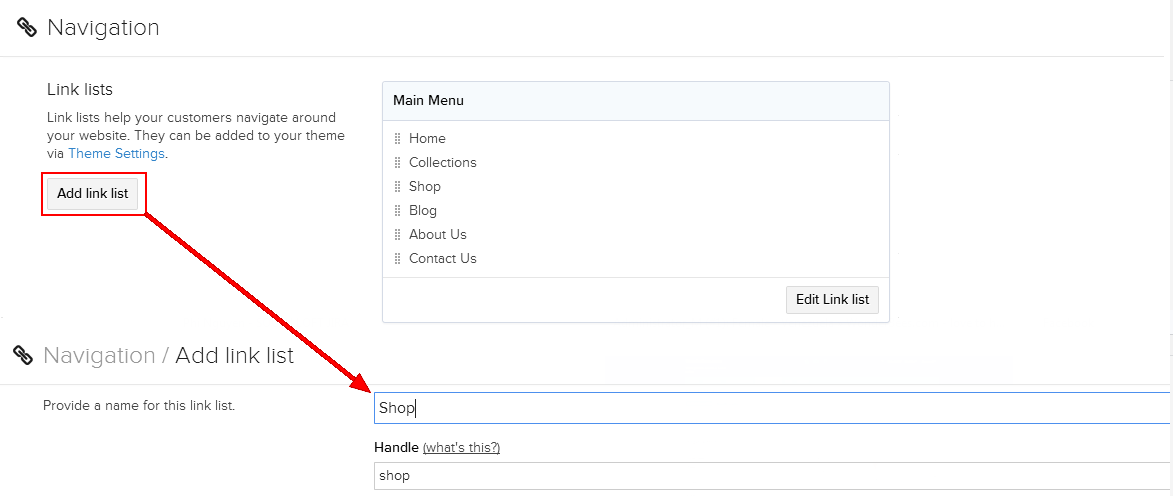Screen dimensions: 1173x496
Task: Click the "what's this?" handle help link
Action: [x=462, y=447]
